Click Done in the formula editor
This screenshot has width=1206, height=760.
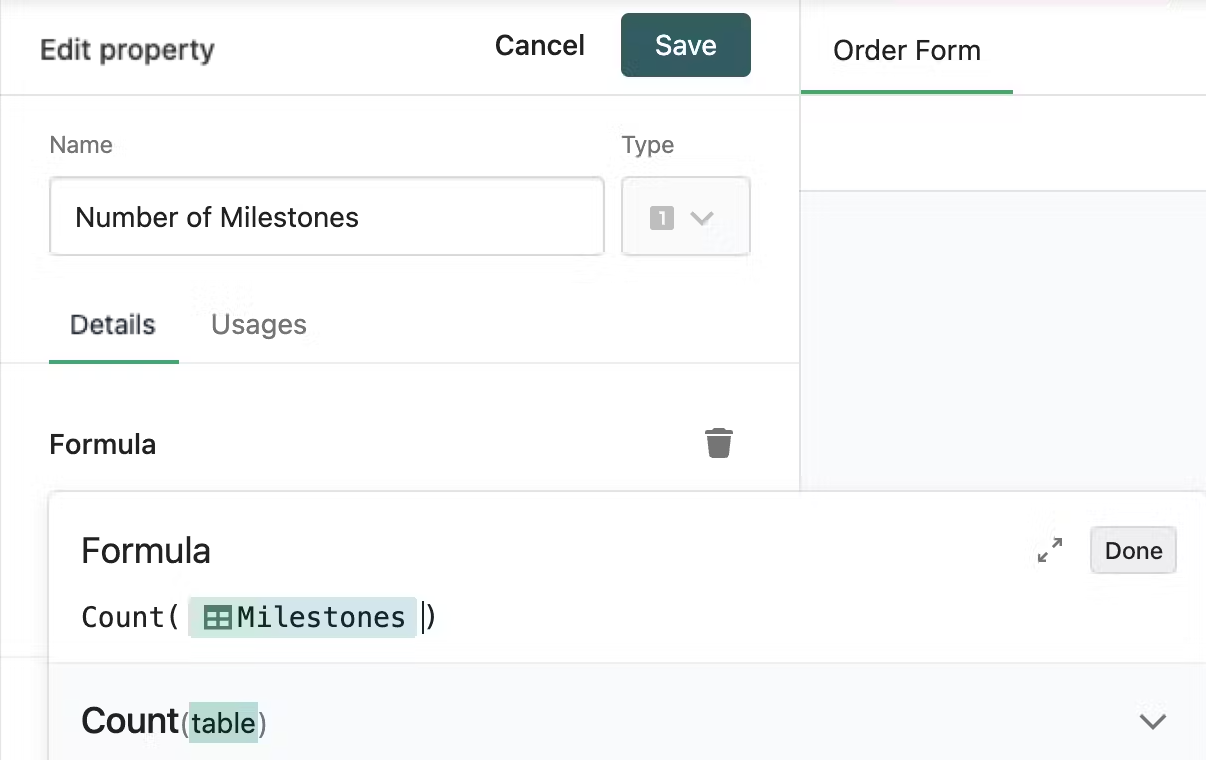click(x=1133, y=551)
